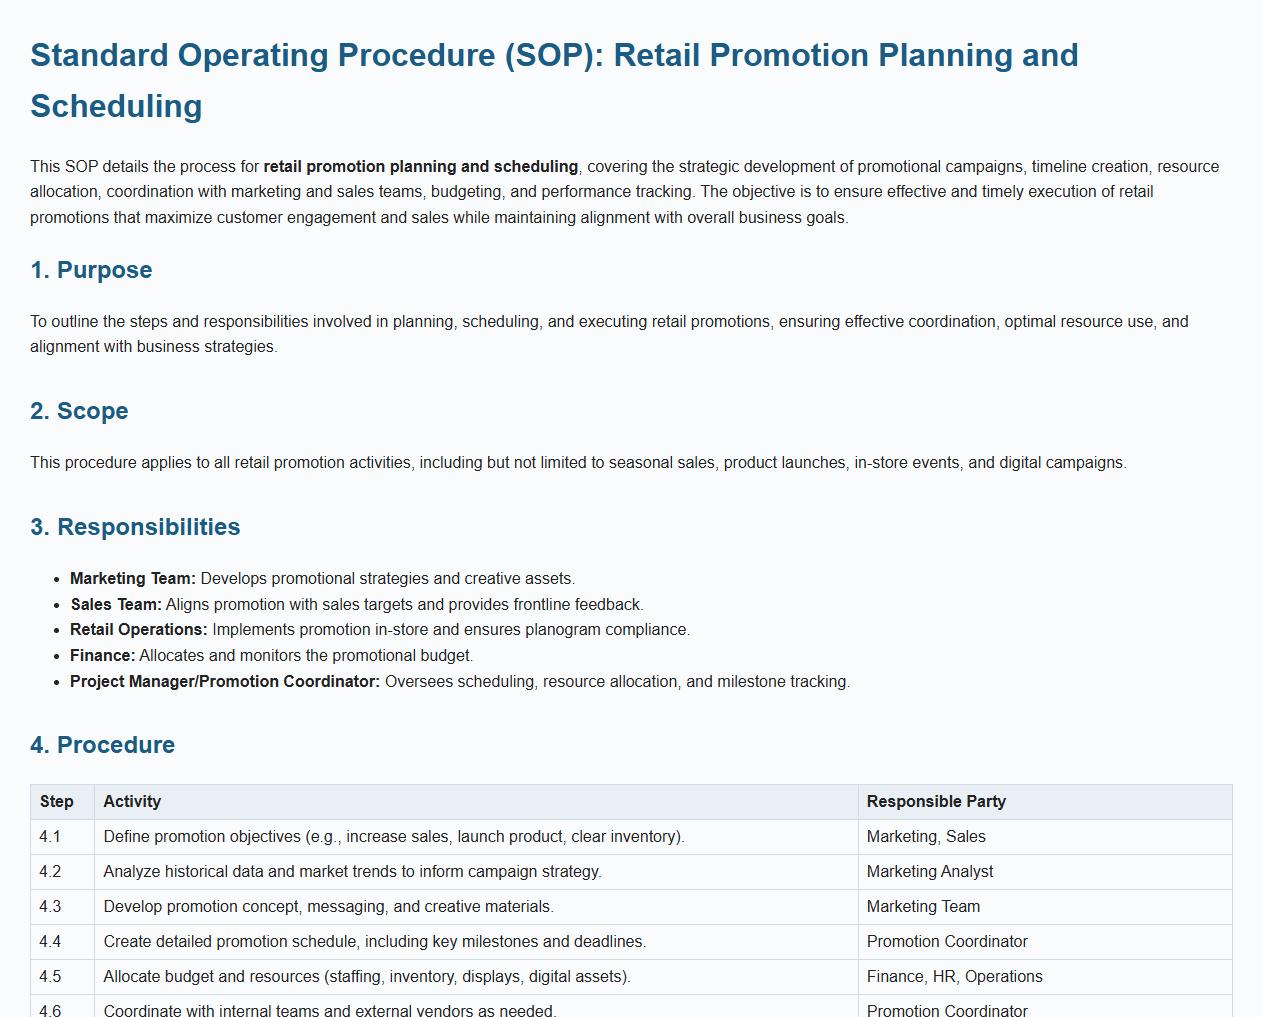Click step number cell 4.1
This screenshot has height=1017, width=1263.
coord(50,837)
